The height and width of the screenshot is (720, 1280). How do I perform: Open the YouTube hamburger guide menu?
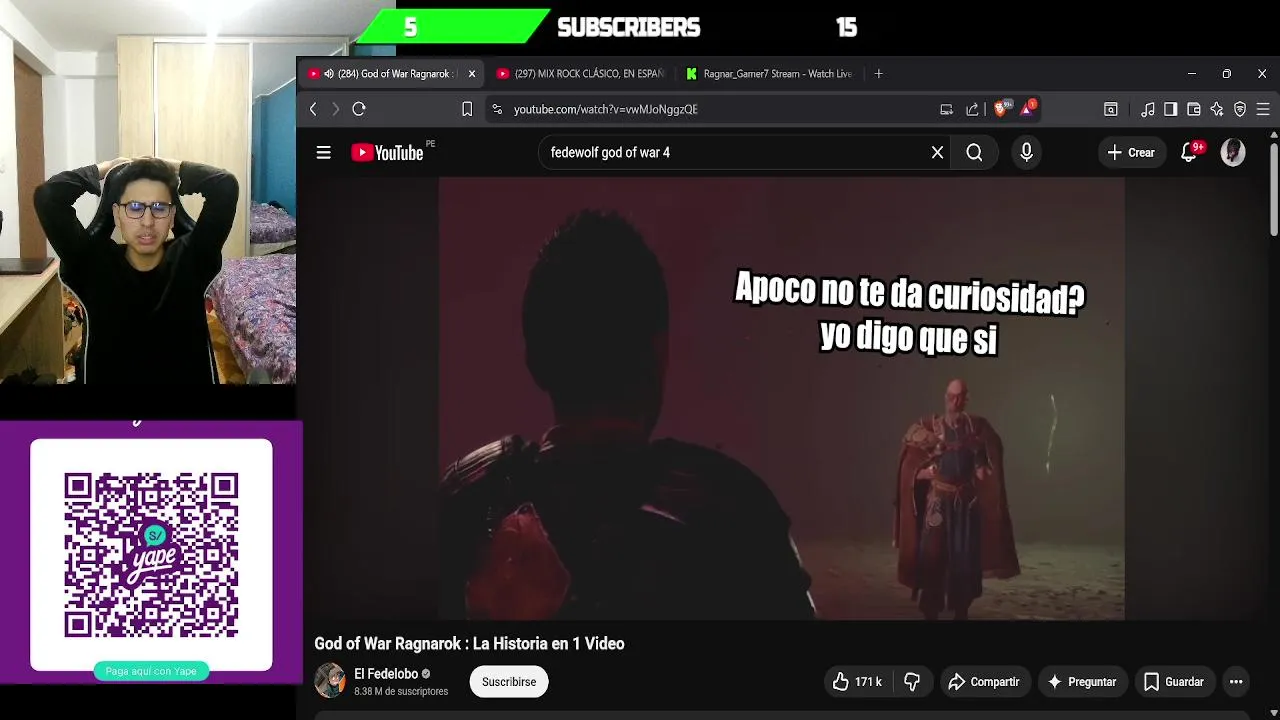(323, 153)
